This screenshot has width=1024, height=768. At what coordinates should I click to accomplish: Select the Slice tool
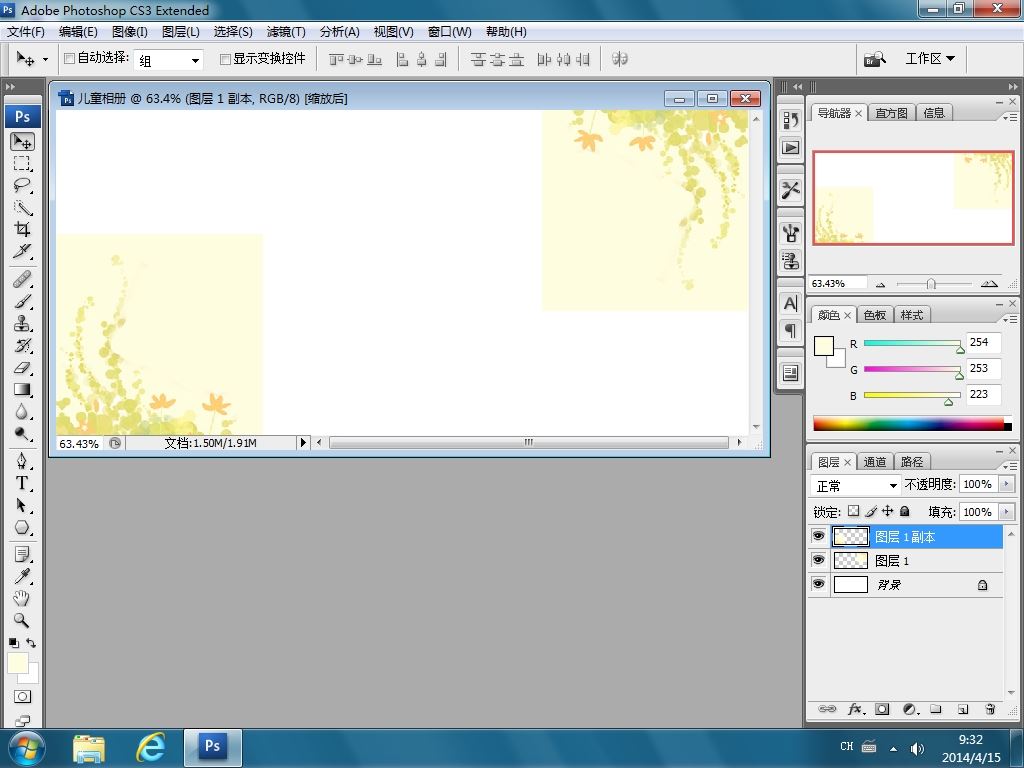22,251
